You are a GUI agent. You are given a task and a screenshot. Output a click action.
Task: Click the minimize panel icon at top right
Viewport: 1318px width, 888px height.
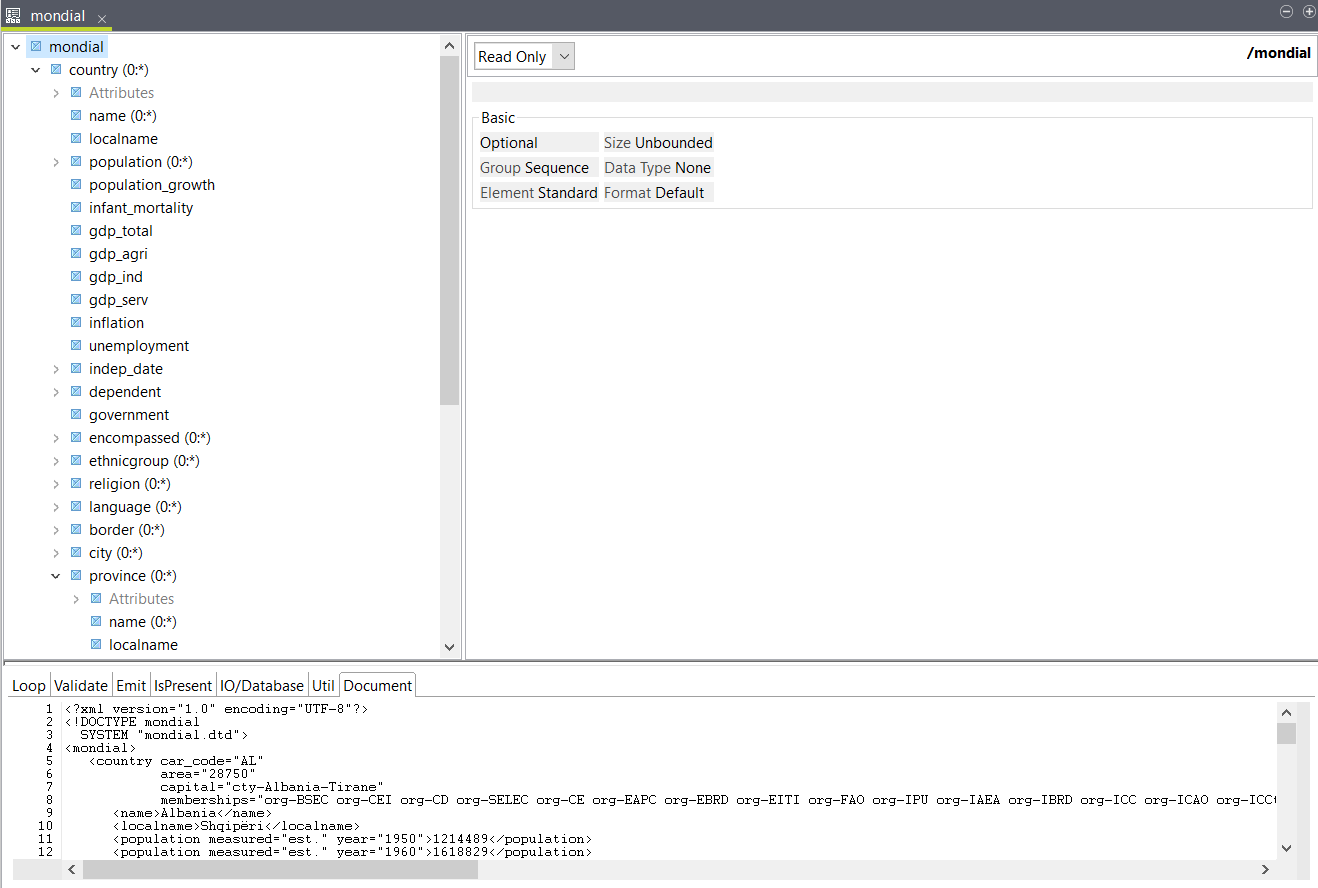point(1287,12)
